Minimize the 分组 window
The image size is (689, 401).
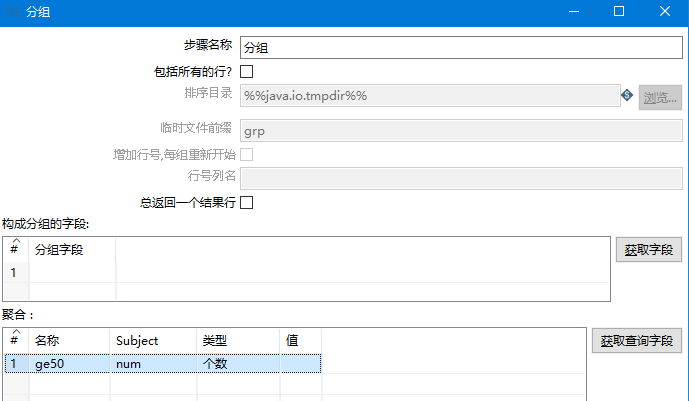coord(574,11)
